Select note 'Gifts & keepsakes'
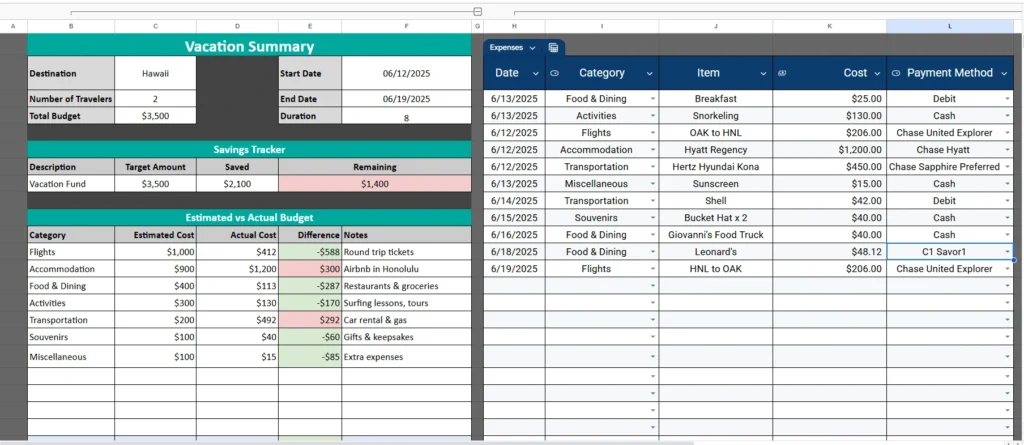Screen dimensions: 1024x445 406,337
